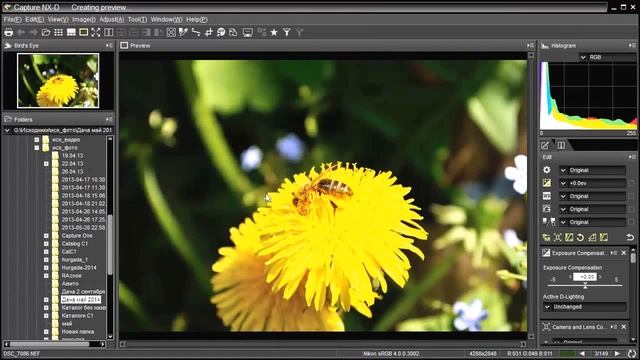
Task: Click the exposure compensation value field
Action: tap(585, 277)
